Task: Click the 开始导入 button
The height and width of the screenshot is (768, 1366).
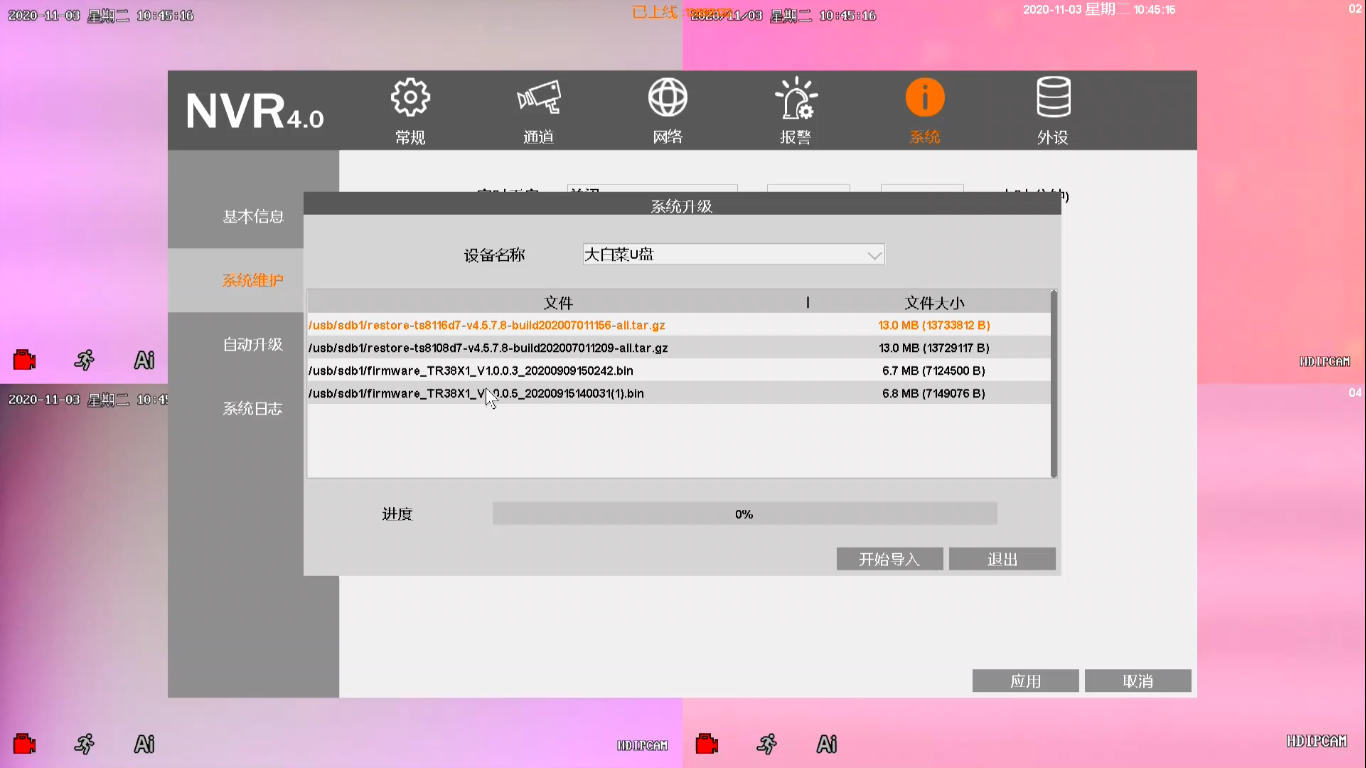Action: coord(890,559)
